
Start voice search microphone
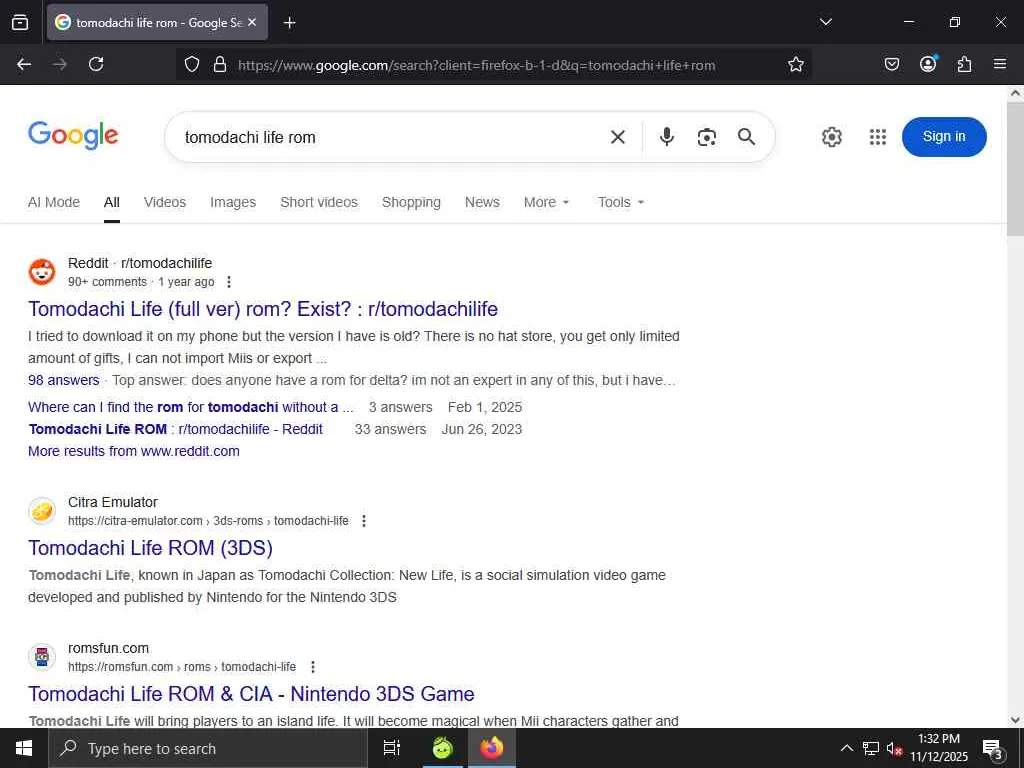click(667, 137)
